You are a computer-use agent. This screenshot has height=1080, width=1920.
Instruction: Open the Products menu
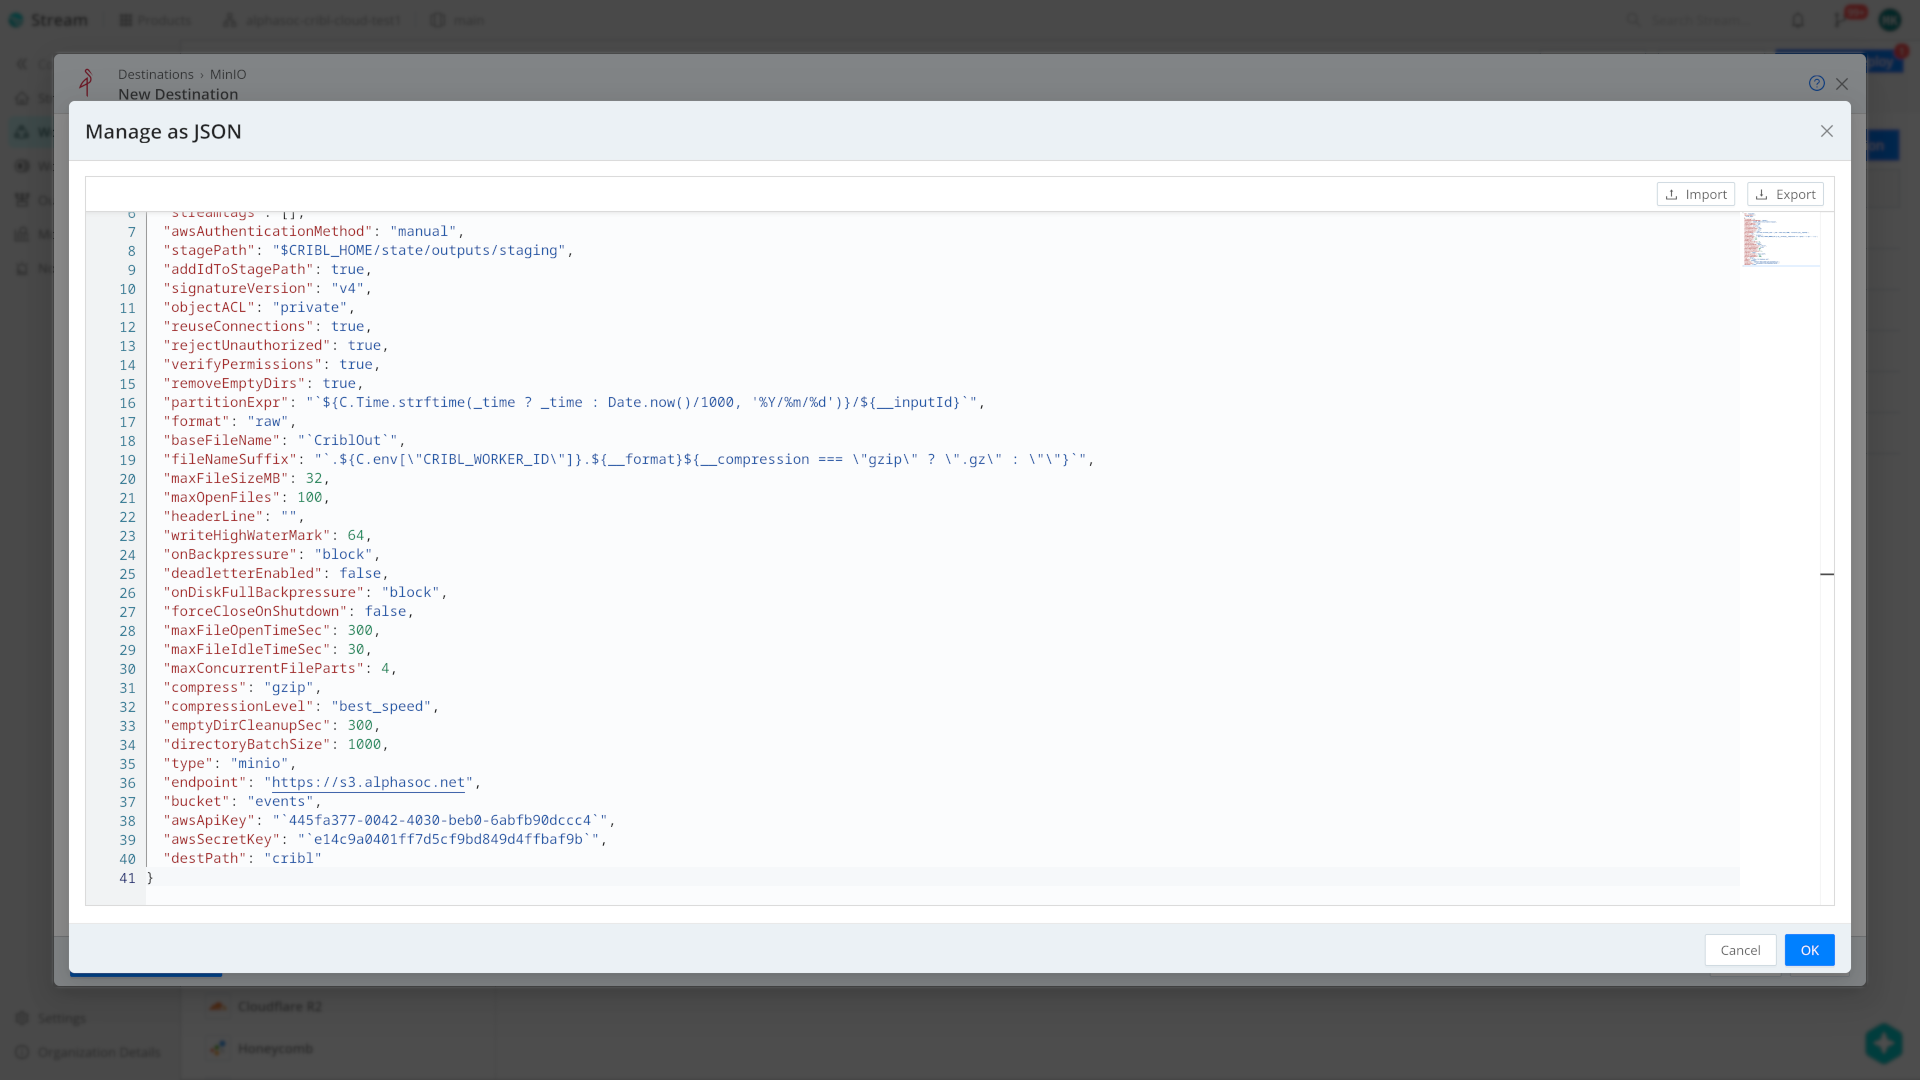pos(154,20)
